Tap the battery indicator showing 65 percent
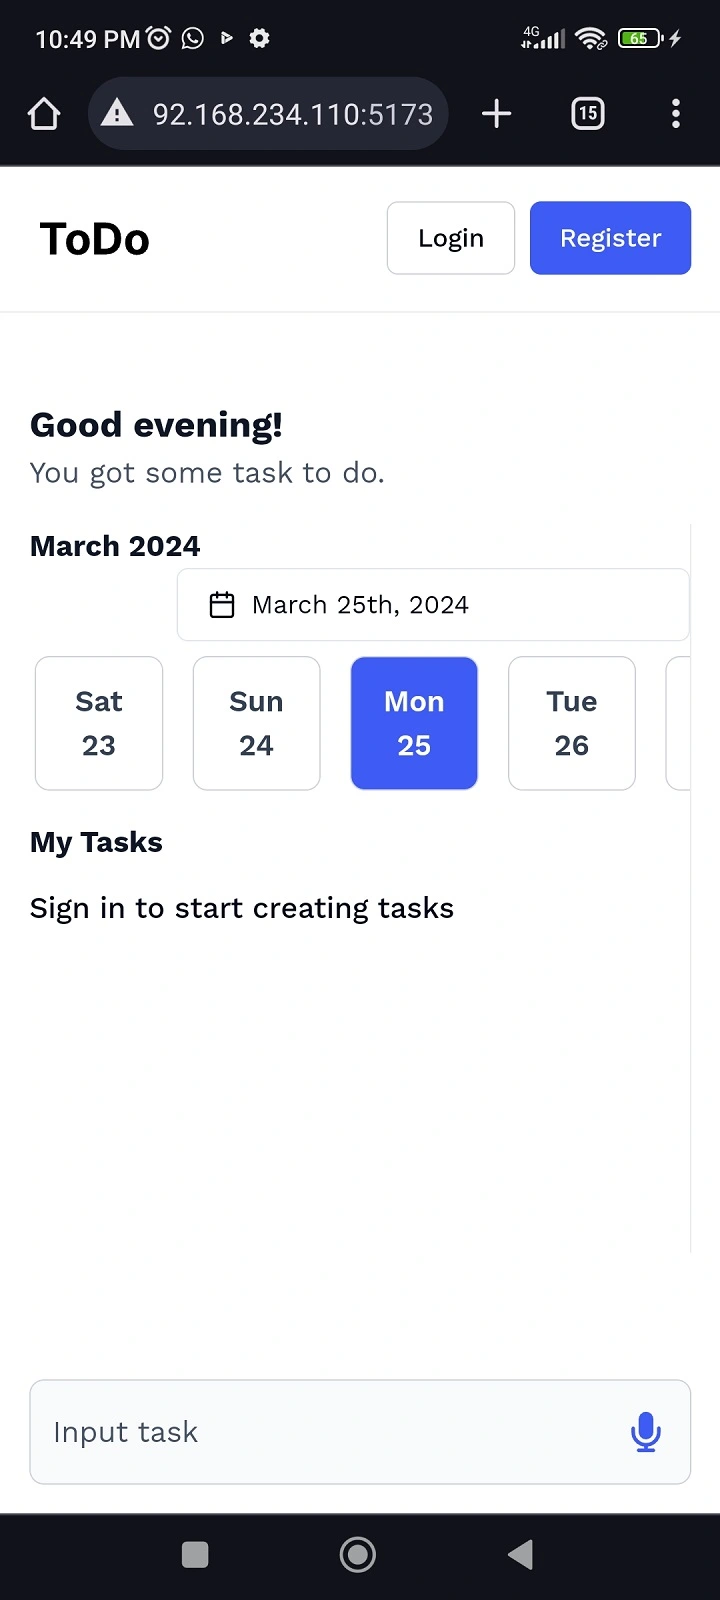720x1600 pixels. 638,38
